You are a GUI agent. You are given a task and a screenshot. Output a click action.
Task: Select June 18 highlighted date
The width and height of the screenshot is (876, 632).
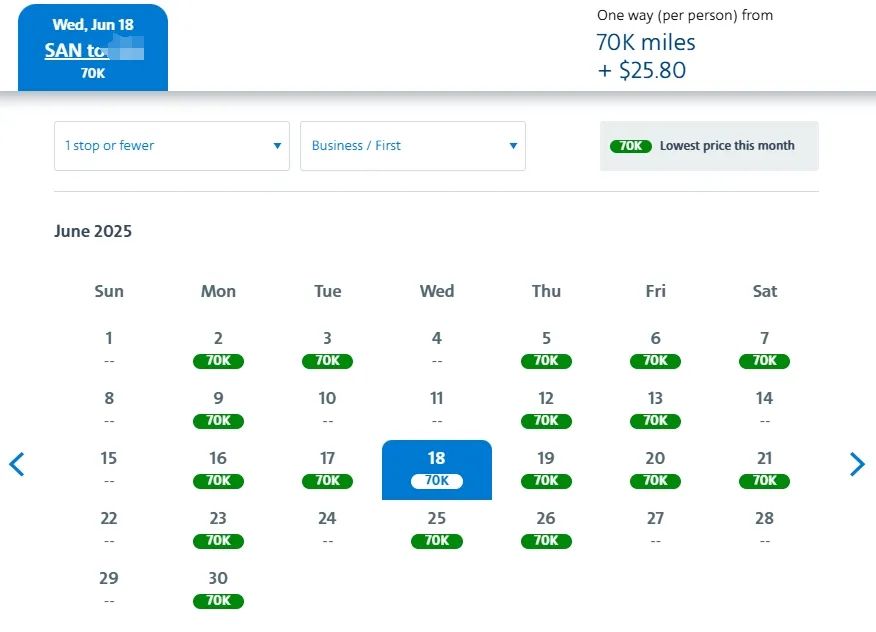[437, 469]
